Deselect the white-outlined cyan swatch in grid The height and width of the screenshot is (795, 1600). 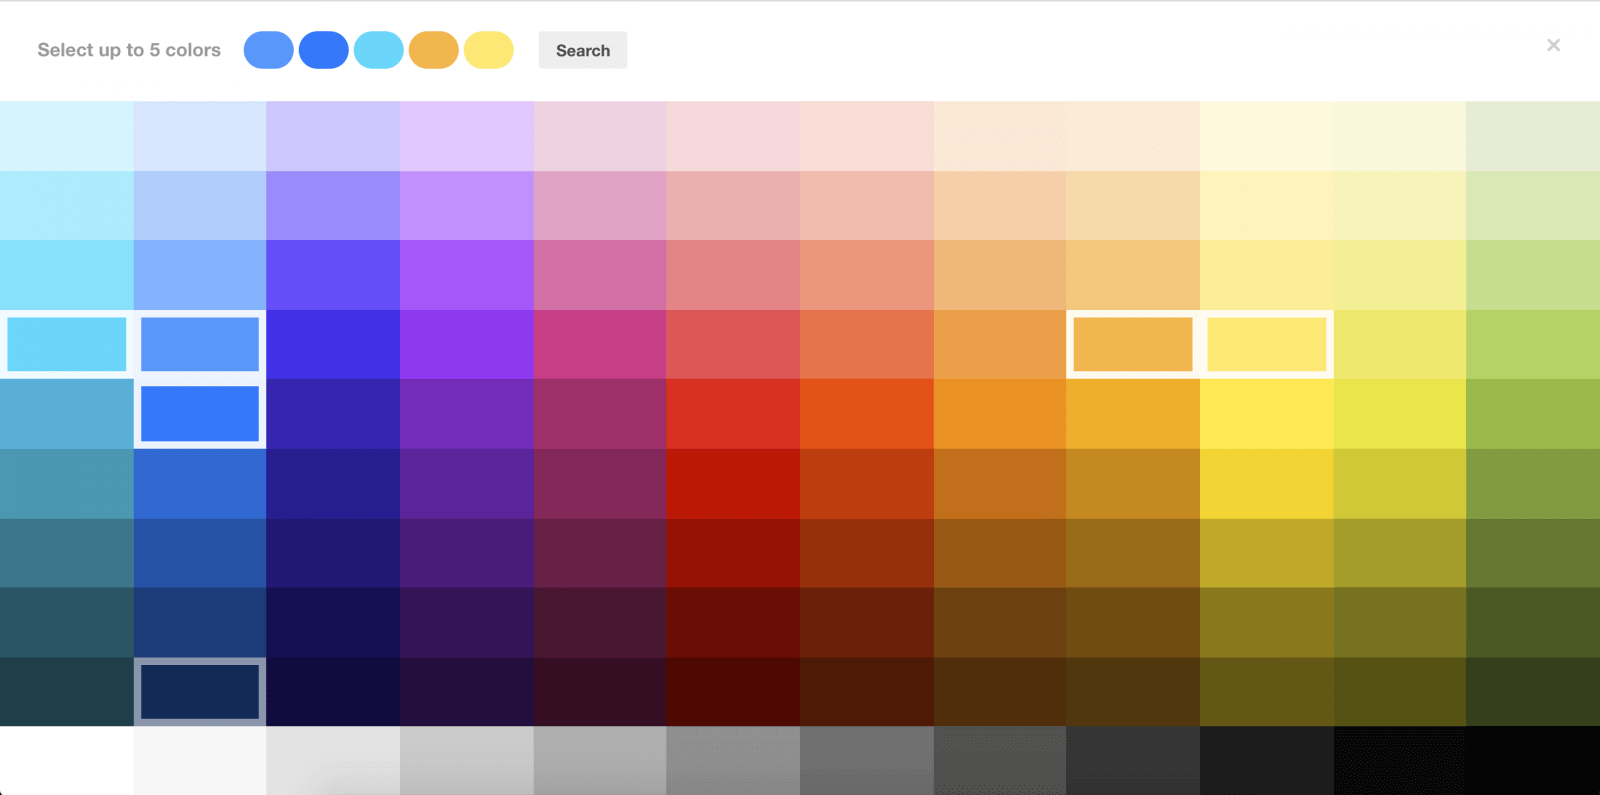coord(66,344)
